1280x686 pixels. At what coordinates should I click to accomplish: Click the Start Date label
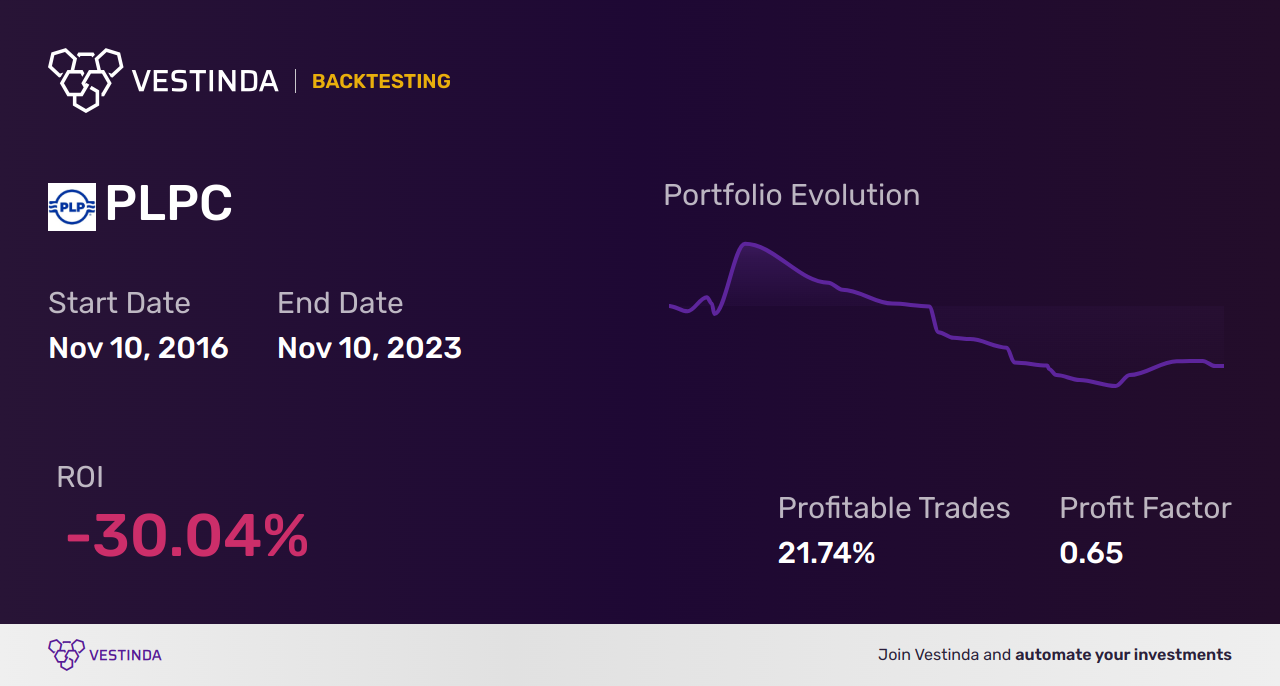tap(119, 303)
